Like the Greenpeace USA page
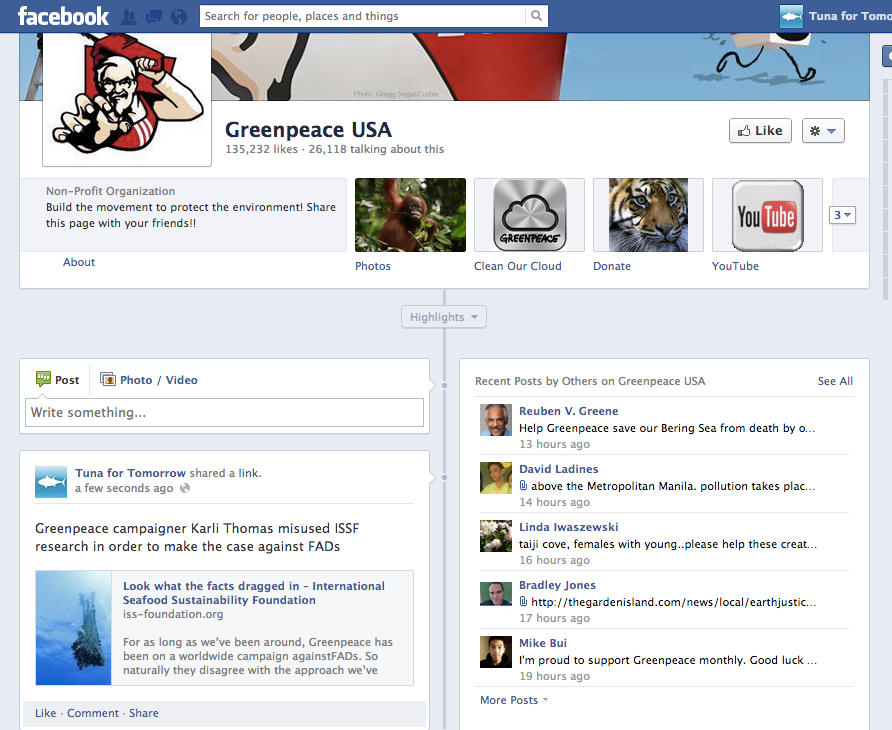The height and width of the screenshot is (730, 892). (760, 131)
